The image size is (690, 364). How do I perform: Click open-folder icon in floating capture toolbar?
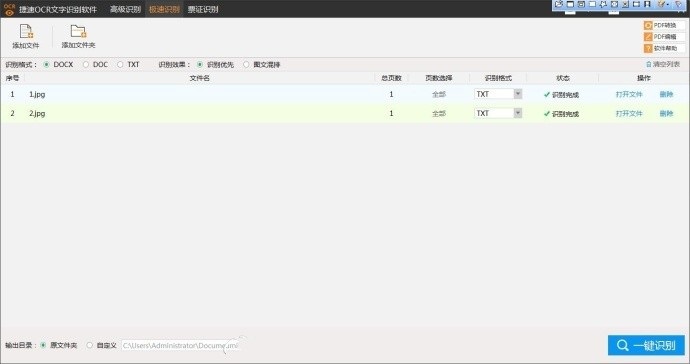coord(559,4)
